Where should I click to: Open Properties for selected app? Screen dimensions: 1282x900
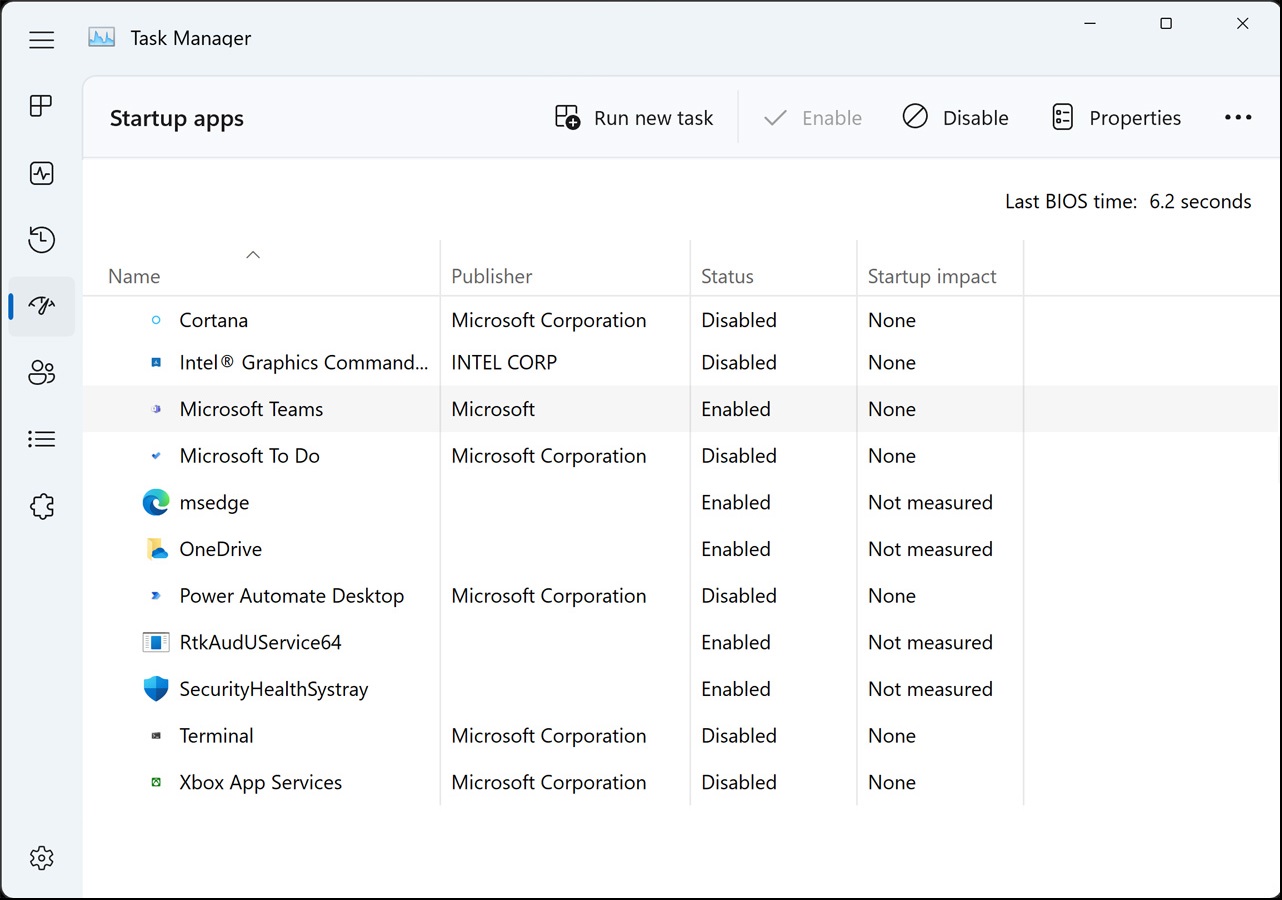[1116, 118]
